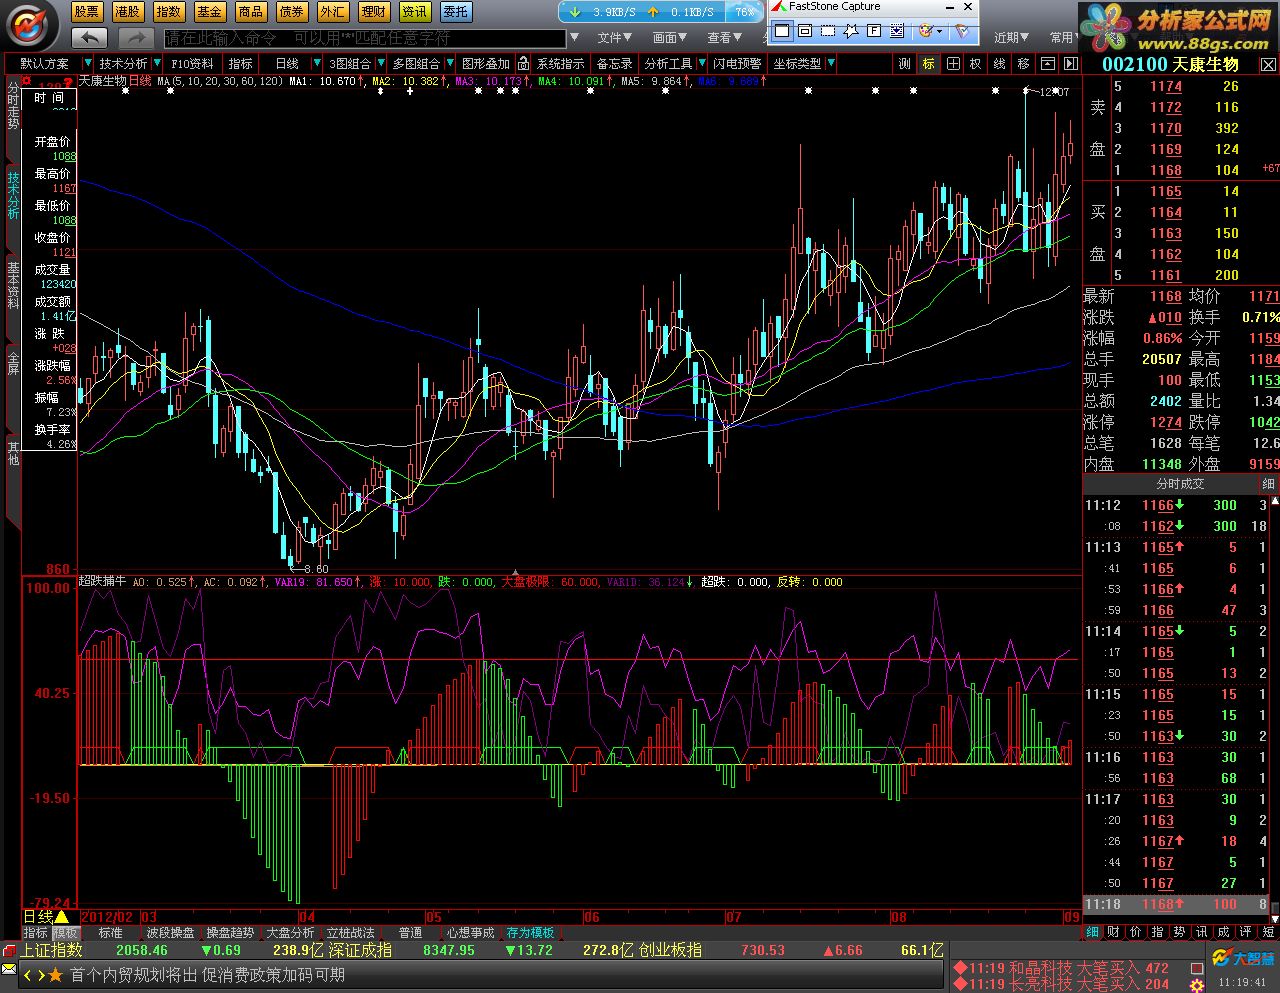
Task: Open the 外汇 category
Action: coord(333,12)
